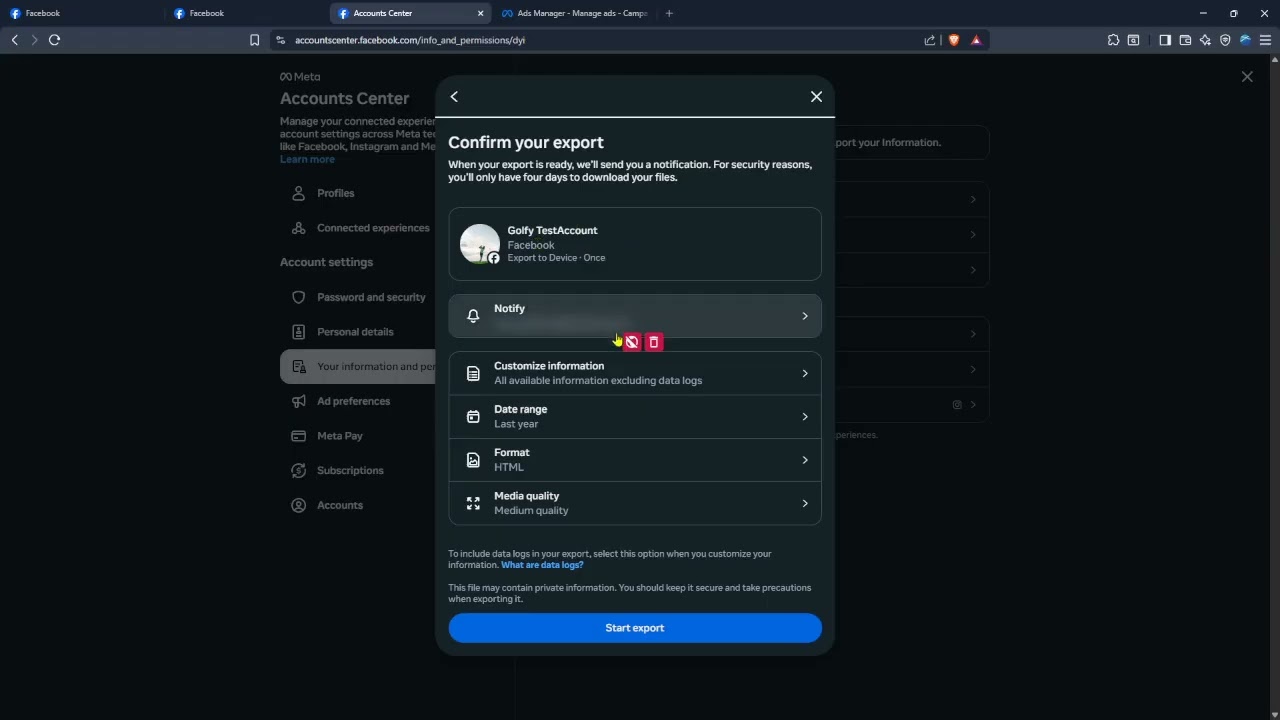
Task: Open site information icon in the address bar
Action: coord(281,40)
